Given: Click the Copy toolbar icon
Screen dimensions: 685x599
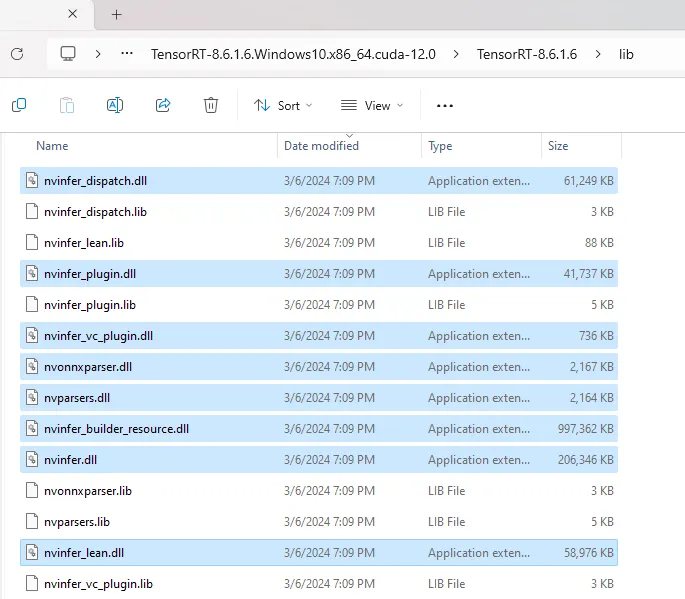Looking at the screenshot, I should point(19,105).
